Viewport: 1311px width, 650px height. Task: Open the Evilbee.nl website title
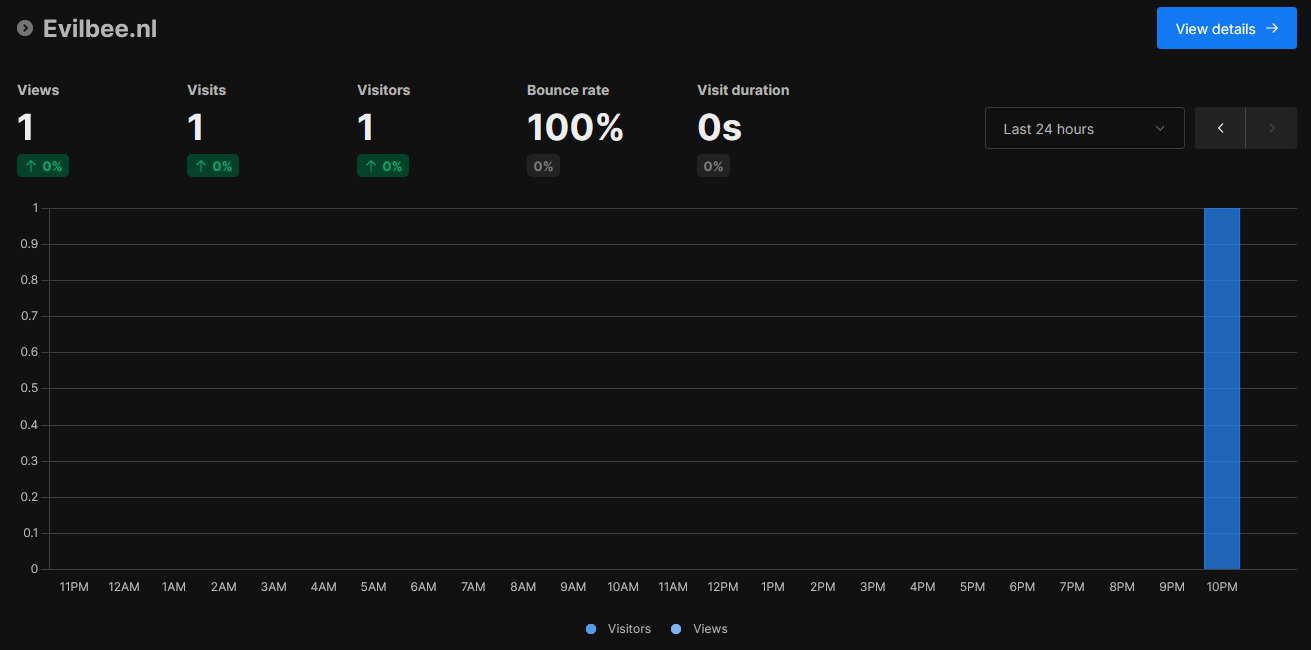pos(100,29)
